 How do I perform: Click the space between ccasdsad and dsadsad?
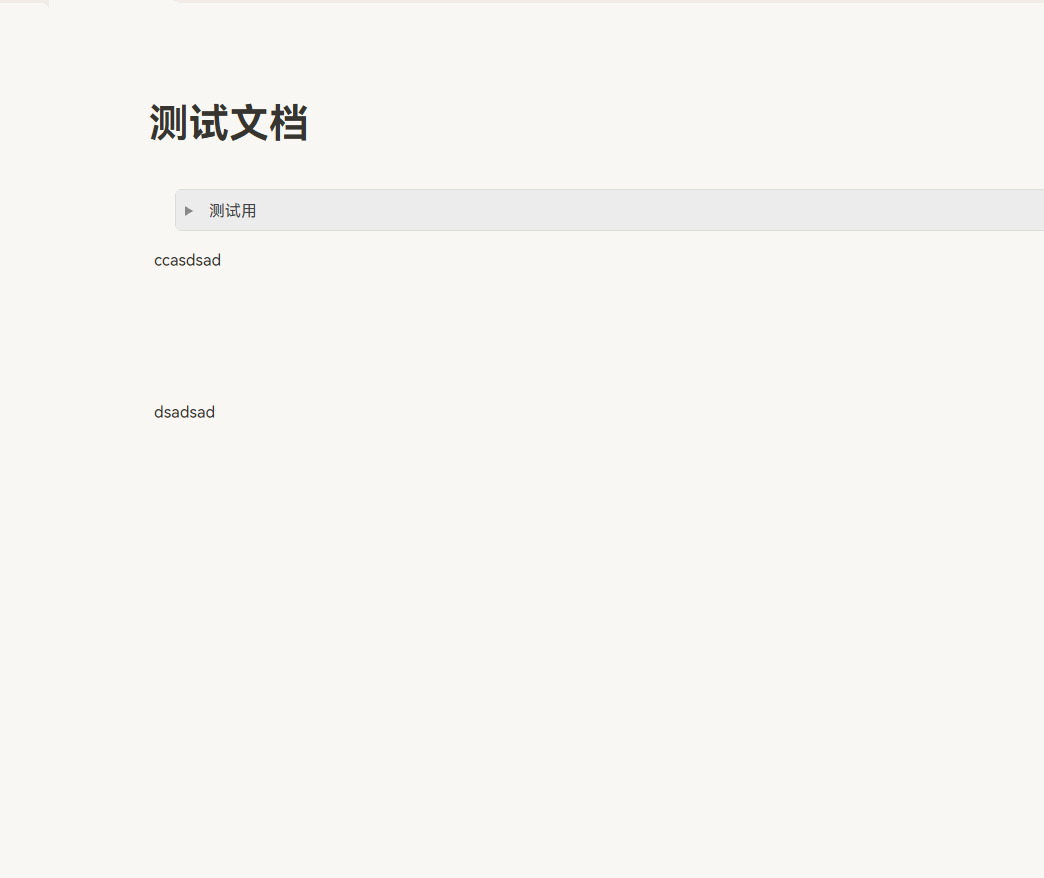pos(300,335)
